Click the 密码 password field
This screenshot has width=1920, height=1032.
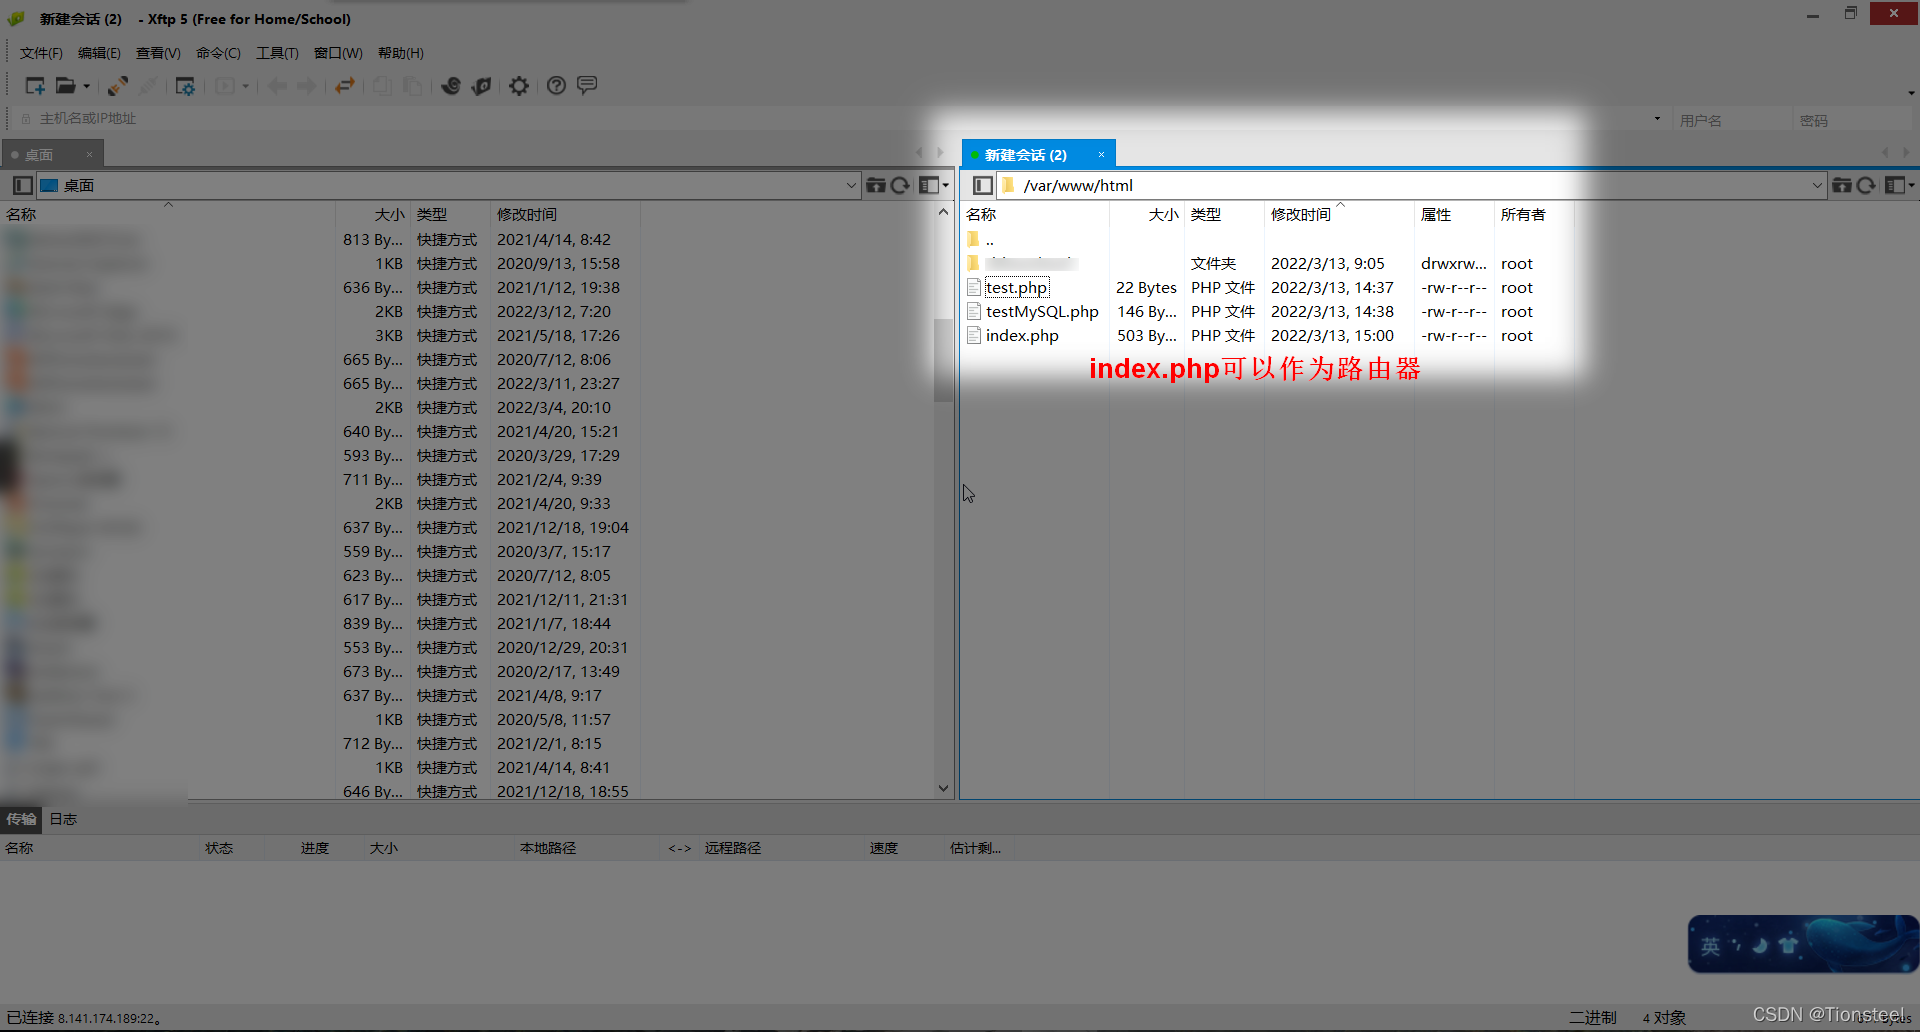(x=1852, y=120)
